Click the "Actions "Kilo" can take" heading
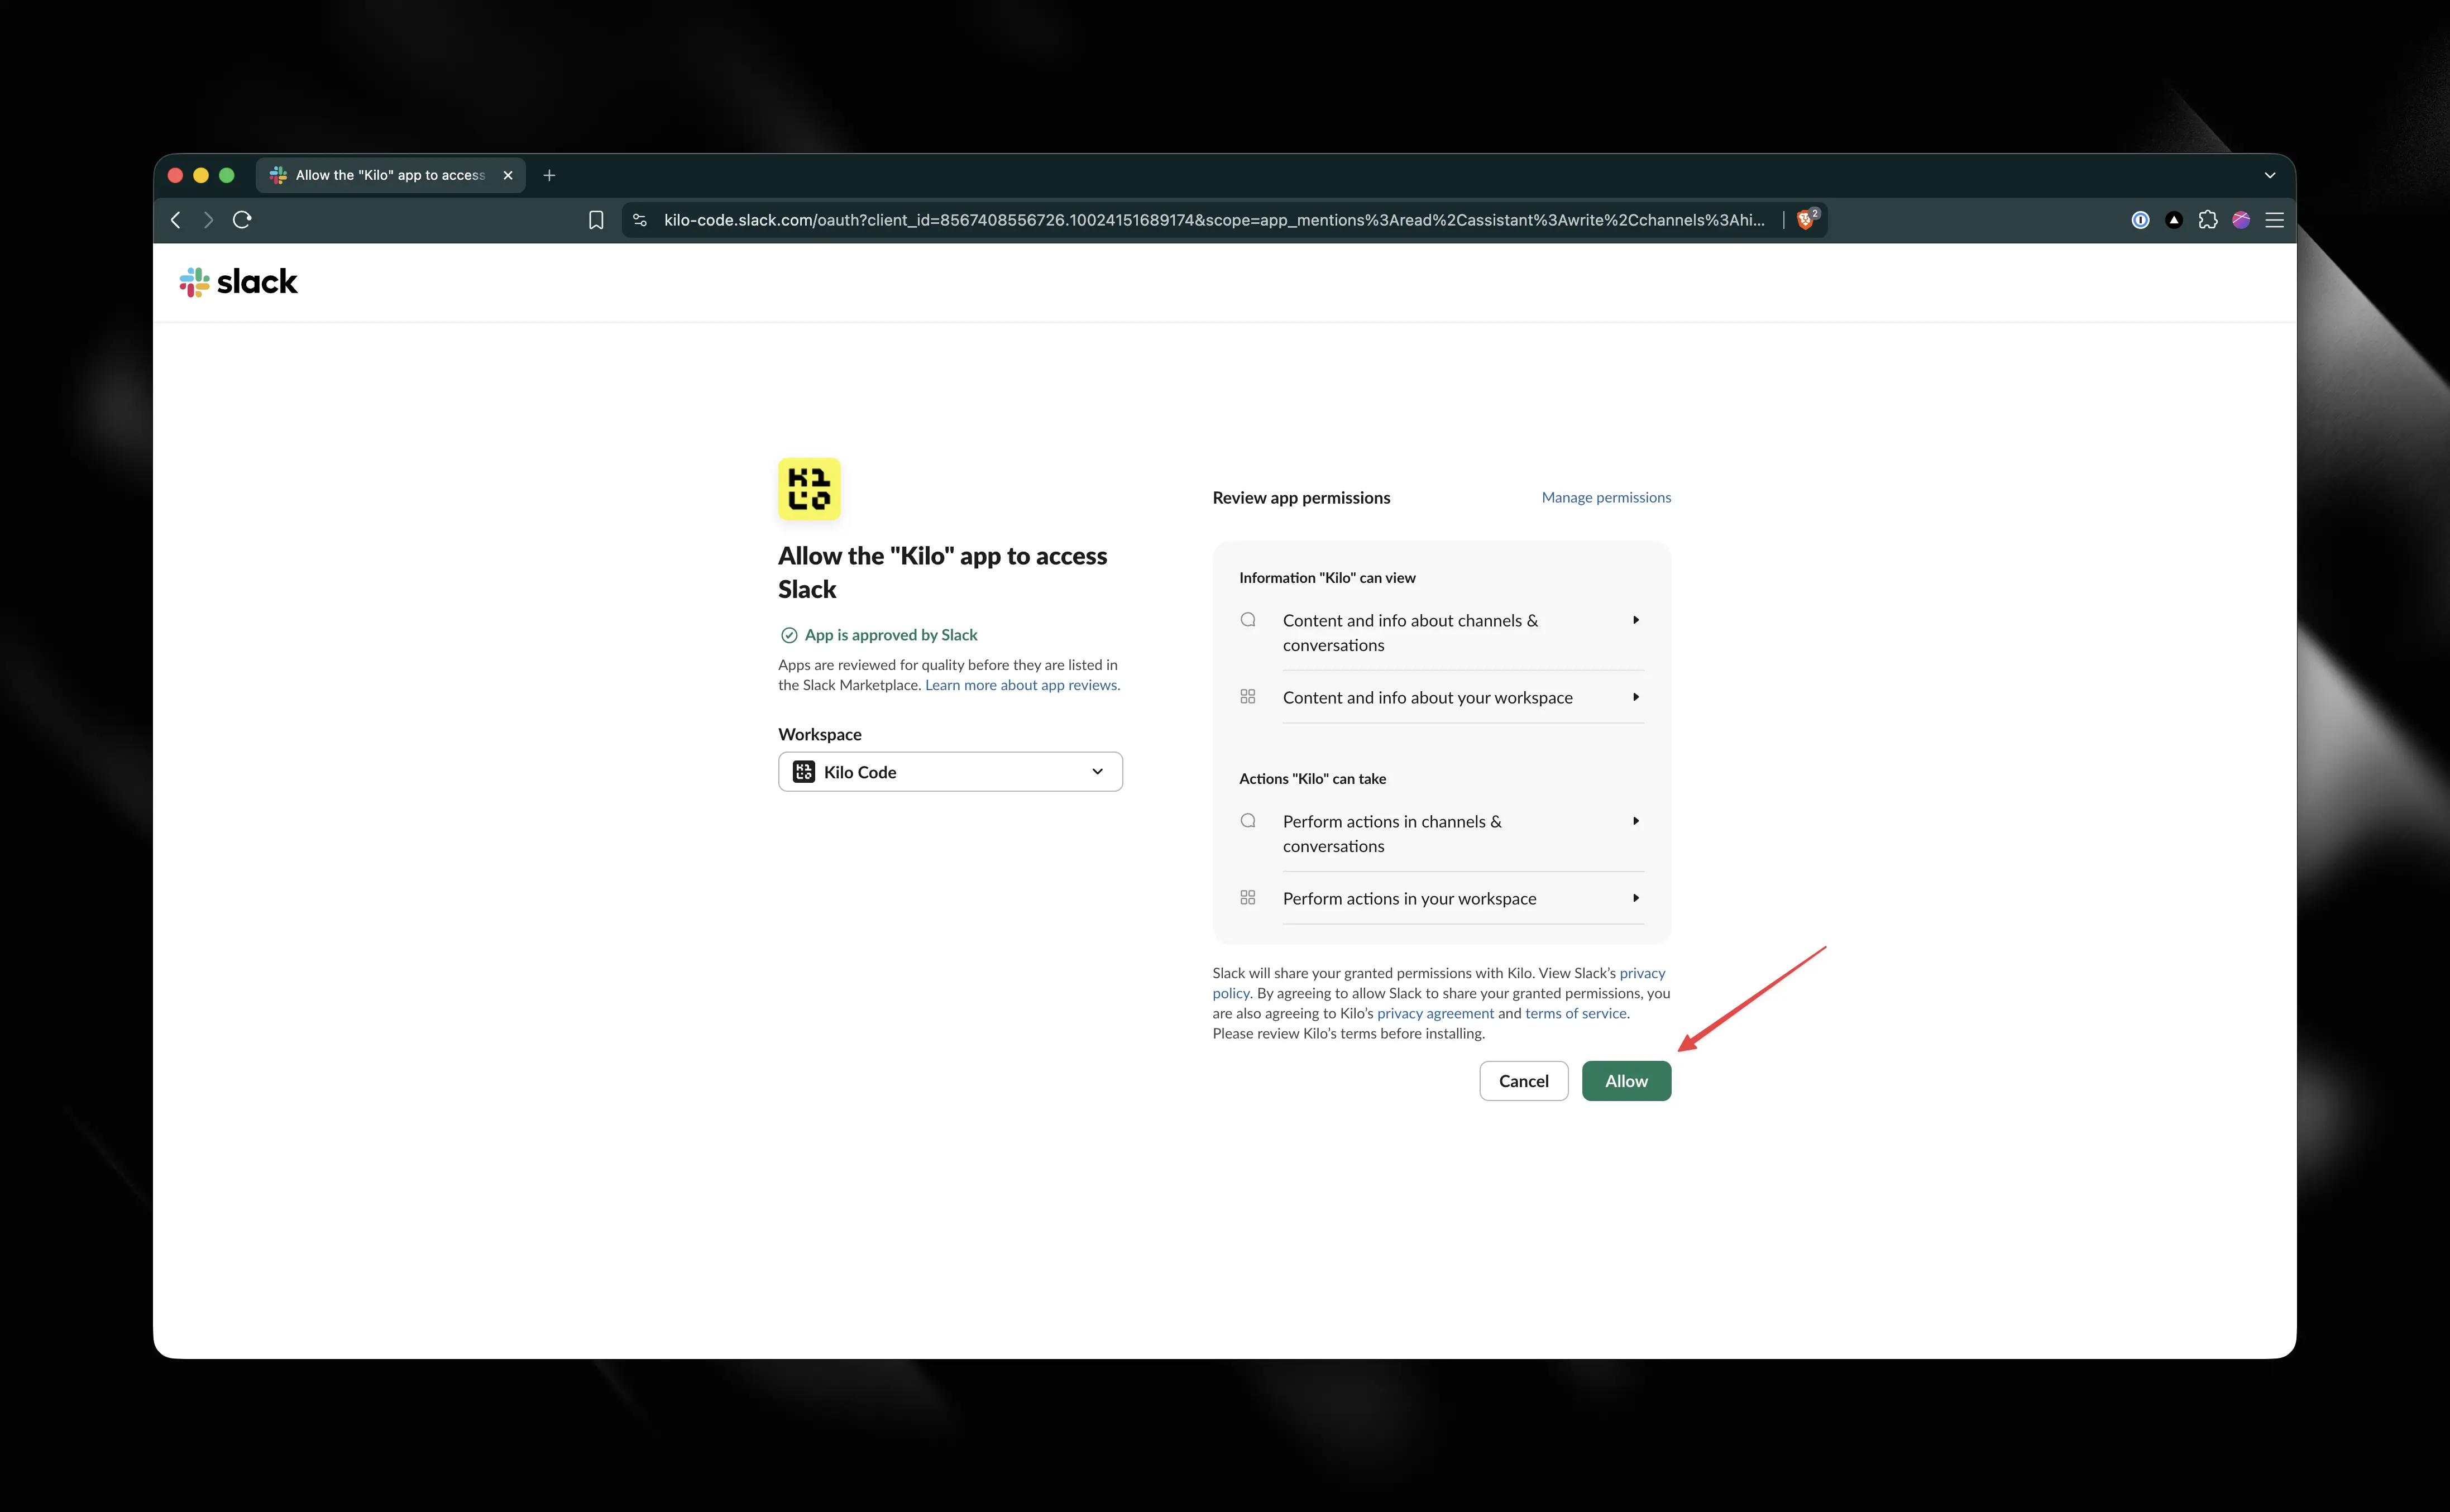This screenshot has height=1512, width=2450. point(1312,779)
